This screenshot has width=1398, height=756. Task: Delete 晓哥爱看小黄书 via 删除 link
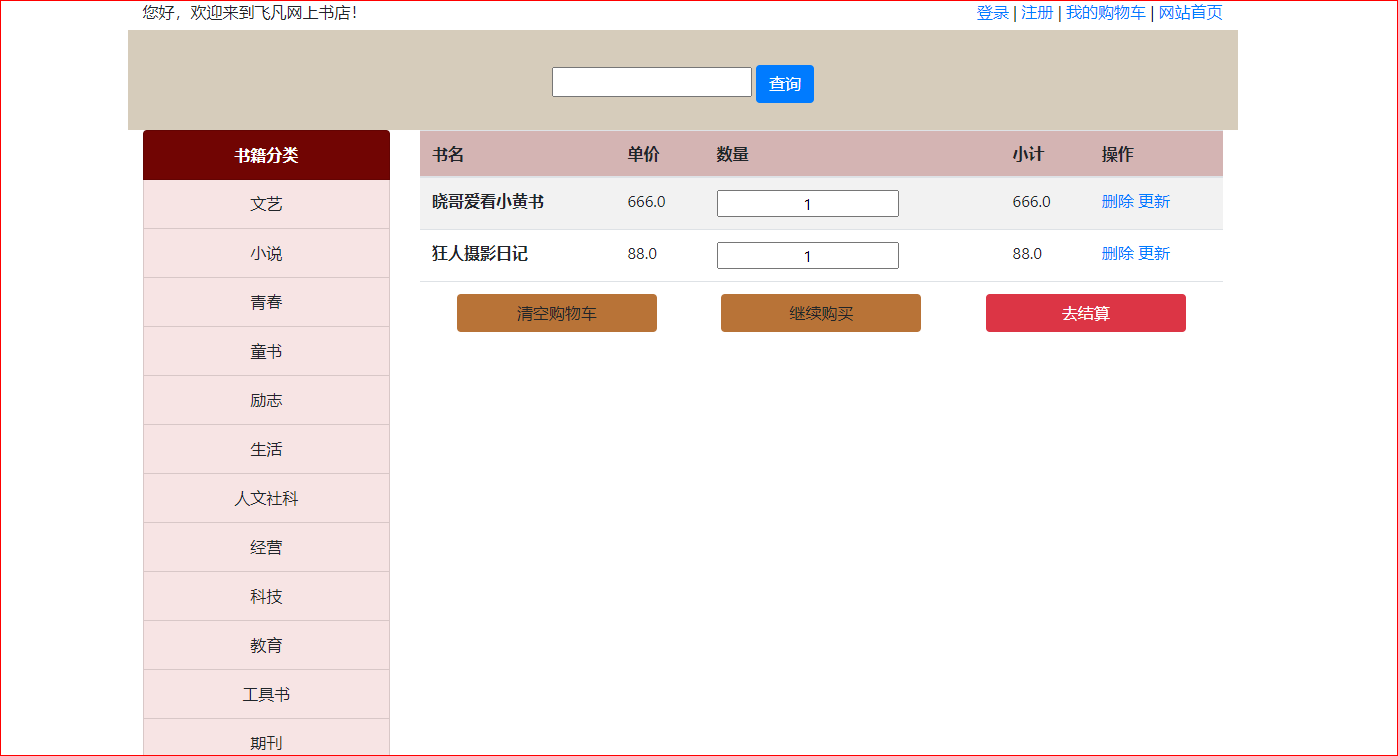pyautogui.click(x=1118, y=201)
